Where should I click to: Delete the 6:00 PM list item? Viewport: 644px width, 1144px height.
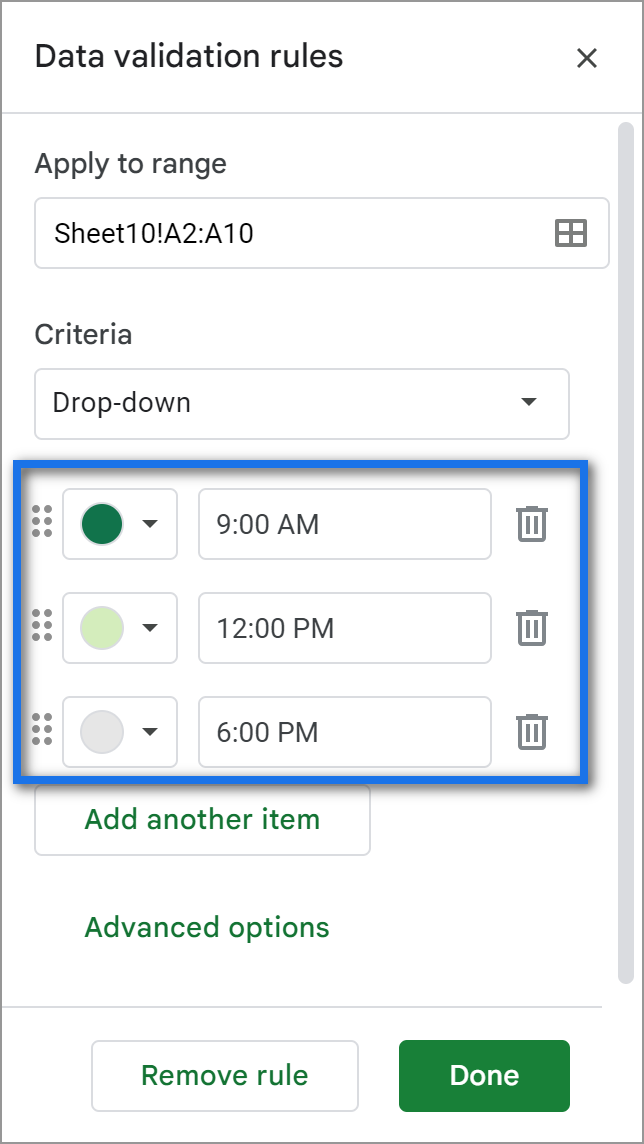(x=531, y=732)
